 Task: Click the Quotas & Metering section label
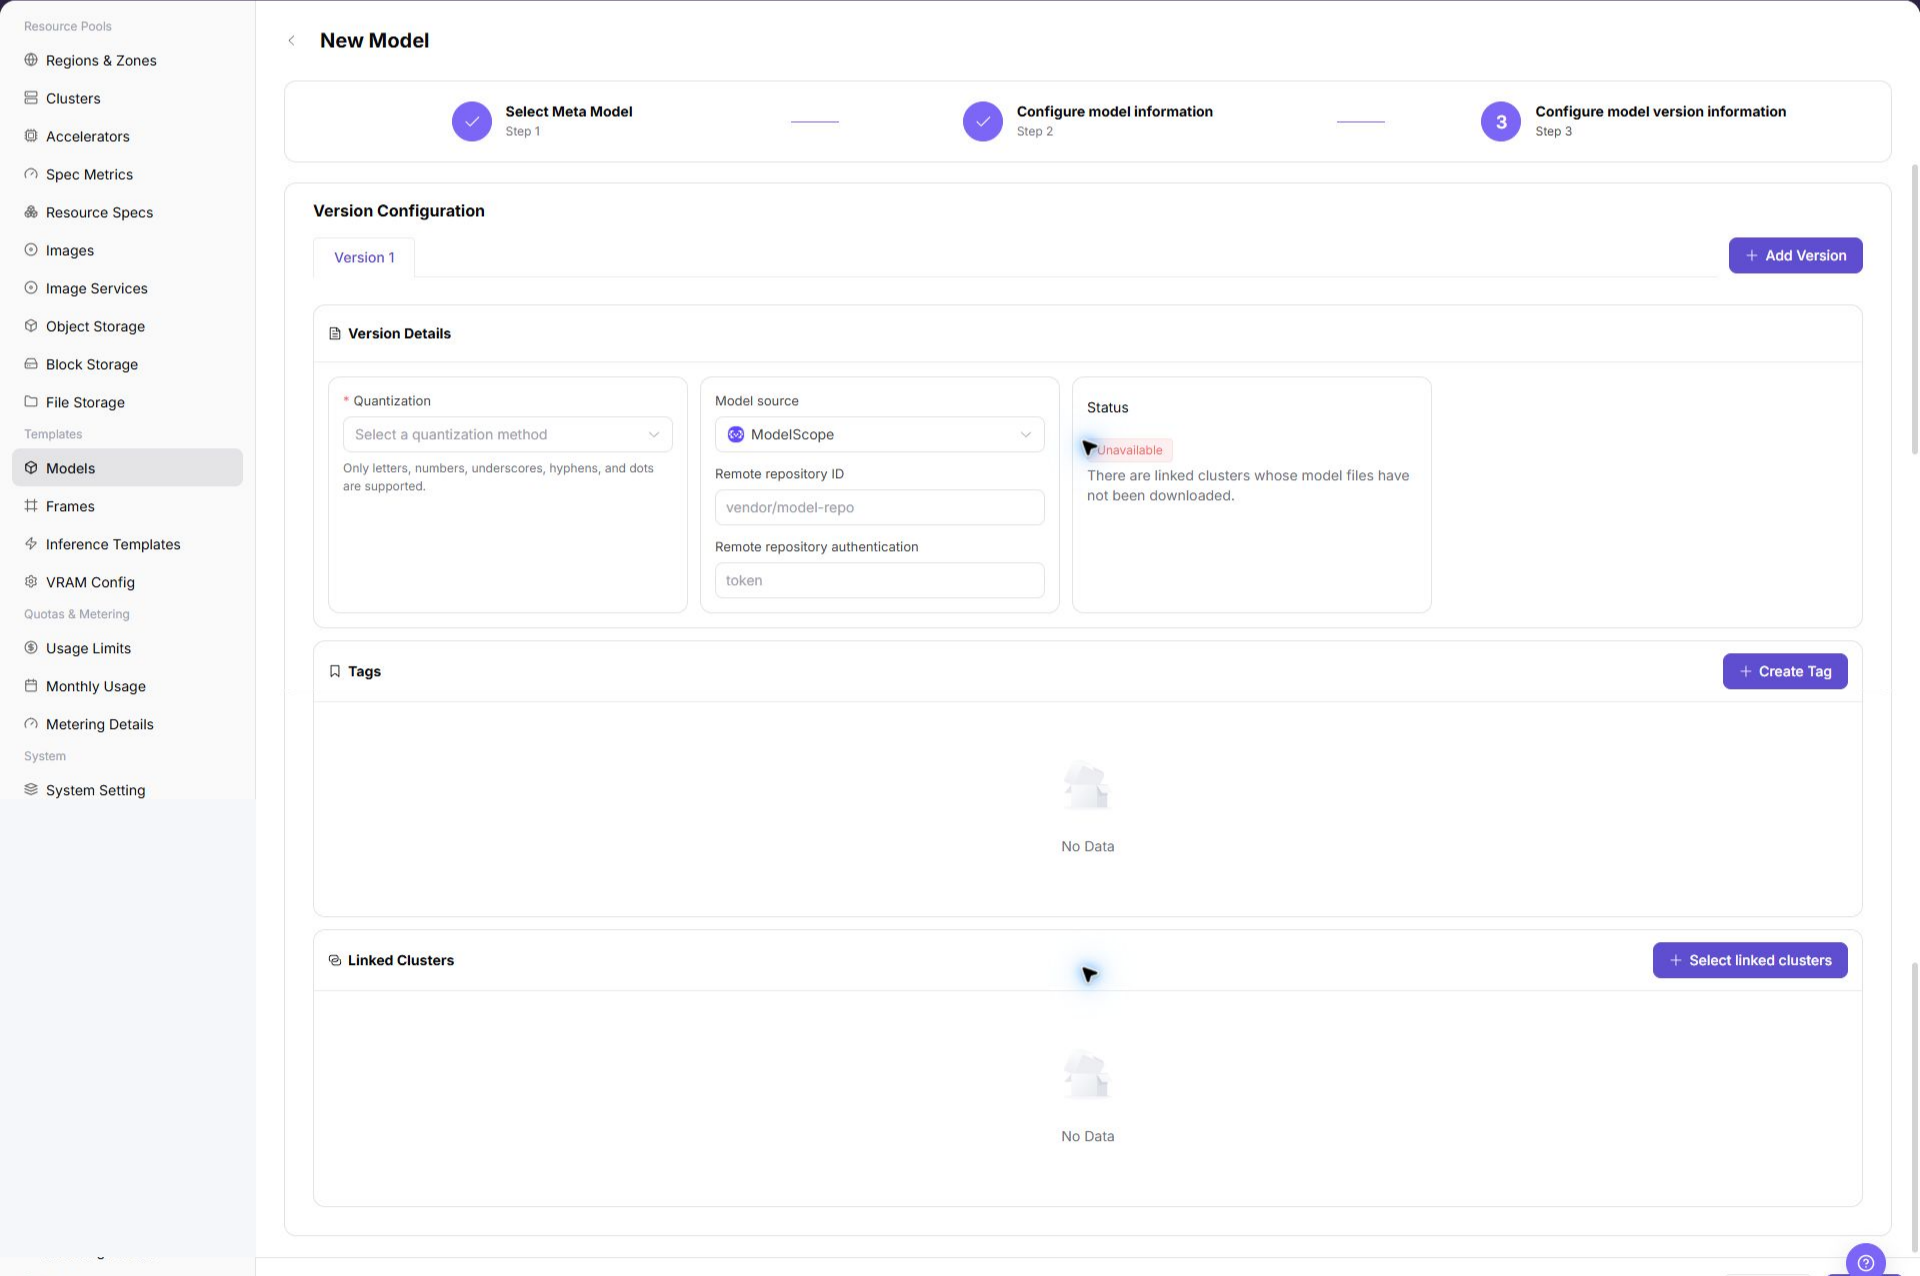coord(77,614)
